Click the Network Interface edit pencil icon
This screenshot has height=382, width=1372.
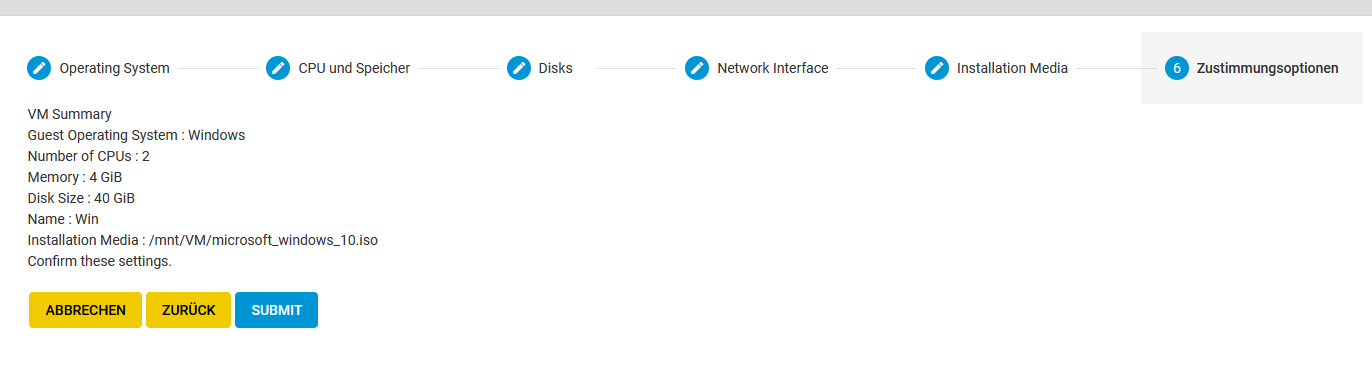(x=697, y=68)
